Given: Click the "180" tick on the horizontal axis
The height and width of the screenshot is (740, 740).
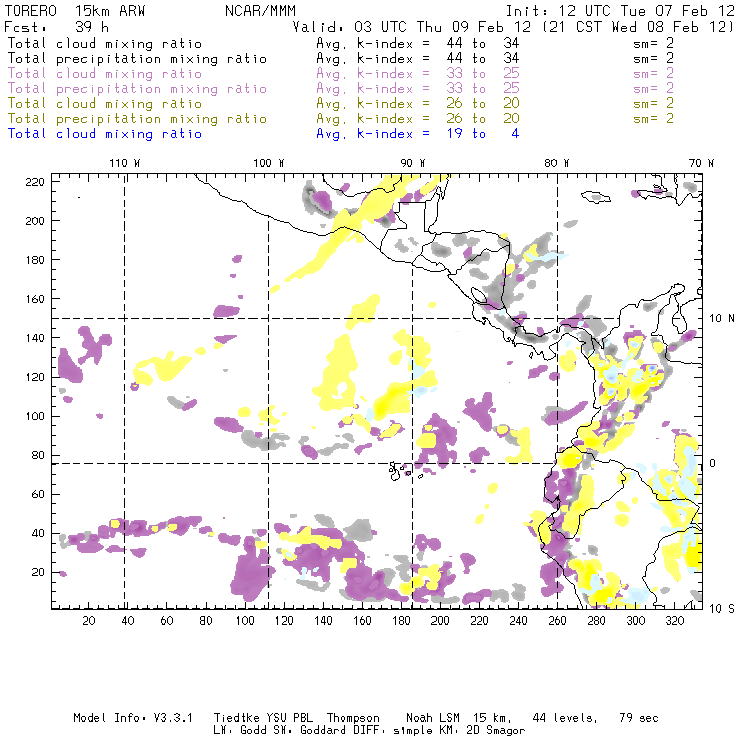Looking at the screenshot, I should pyautogui.click(x=401, y=621).
